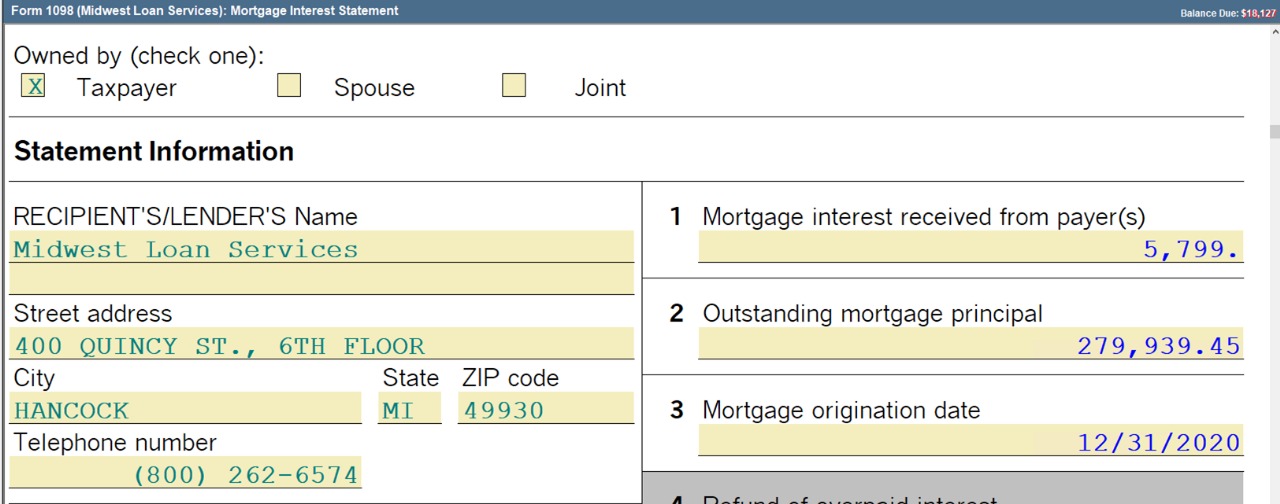Click the empty second lender name line

point(322,280)
